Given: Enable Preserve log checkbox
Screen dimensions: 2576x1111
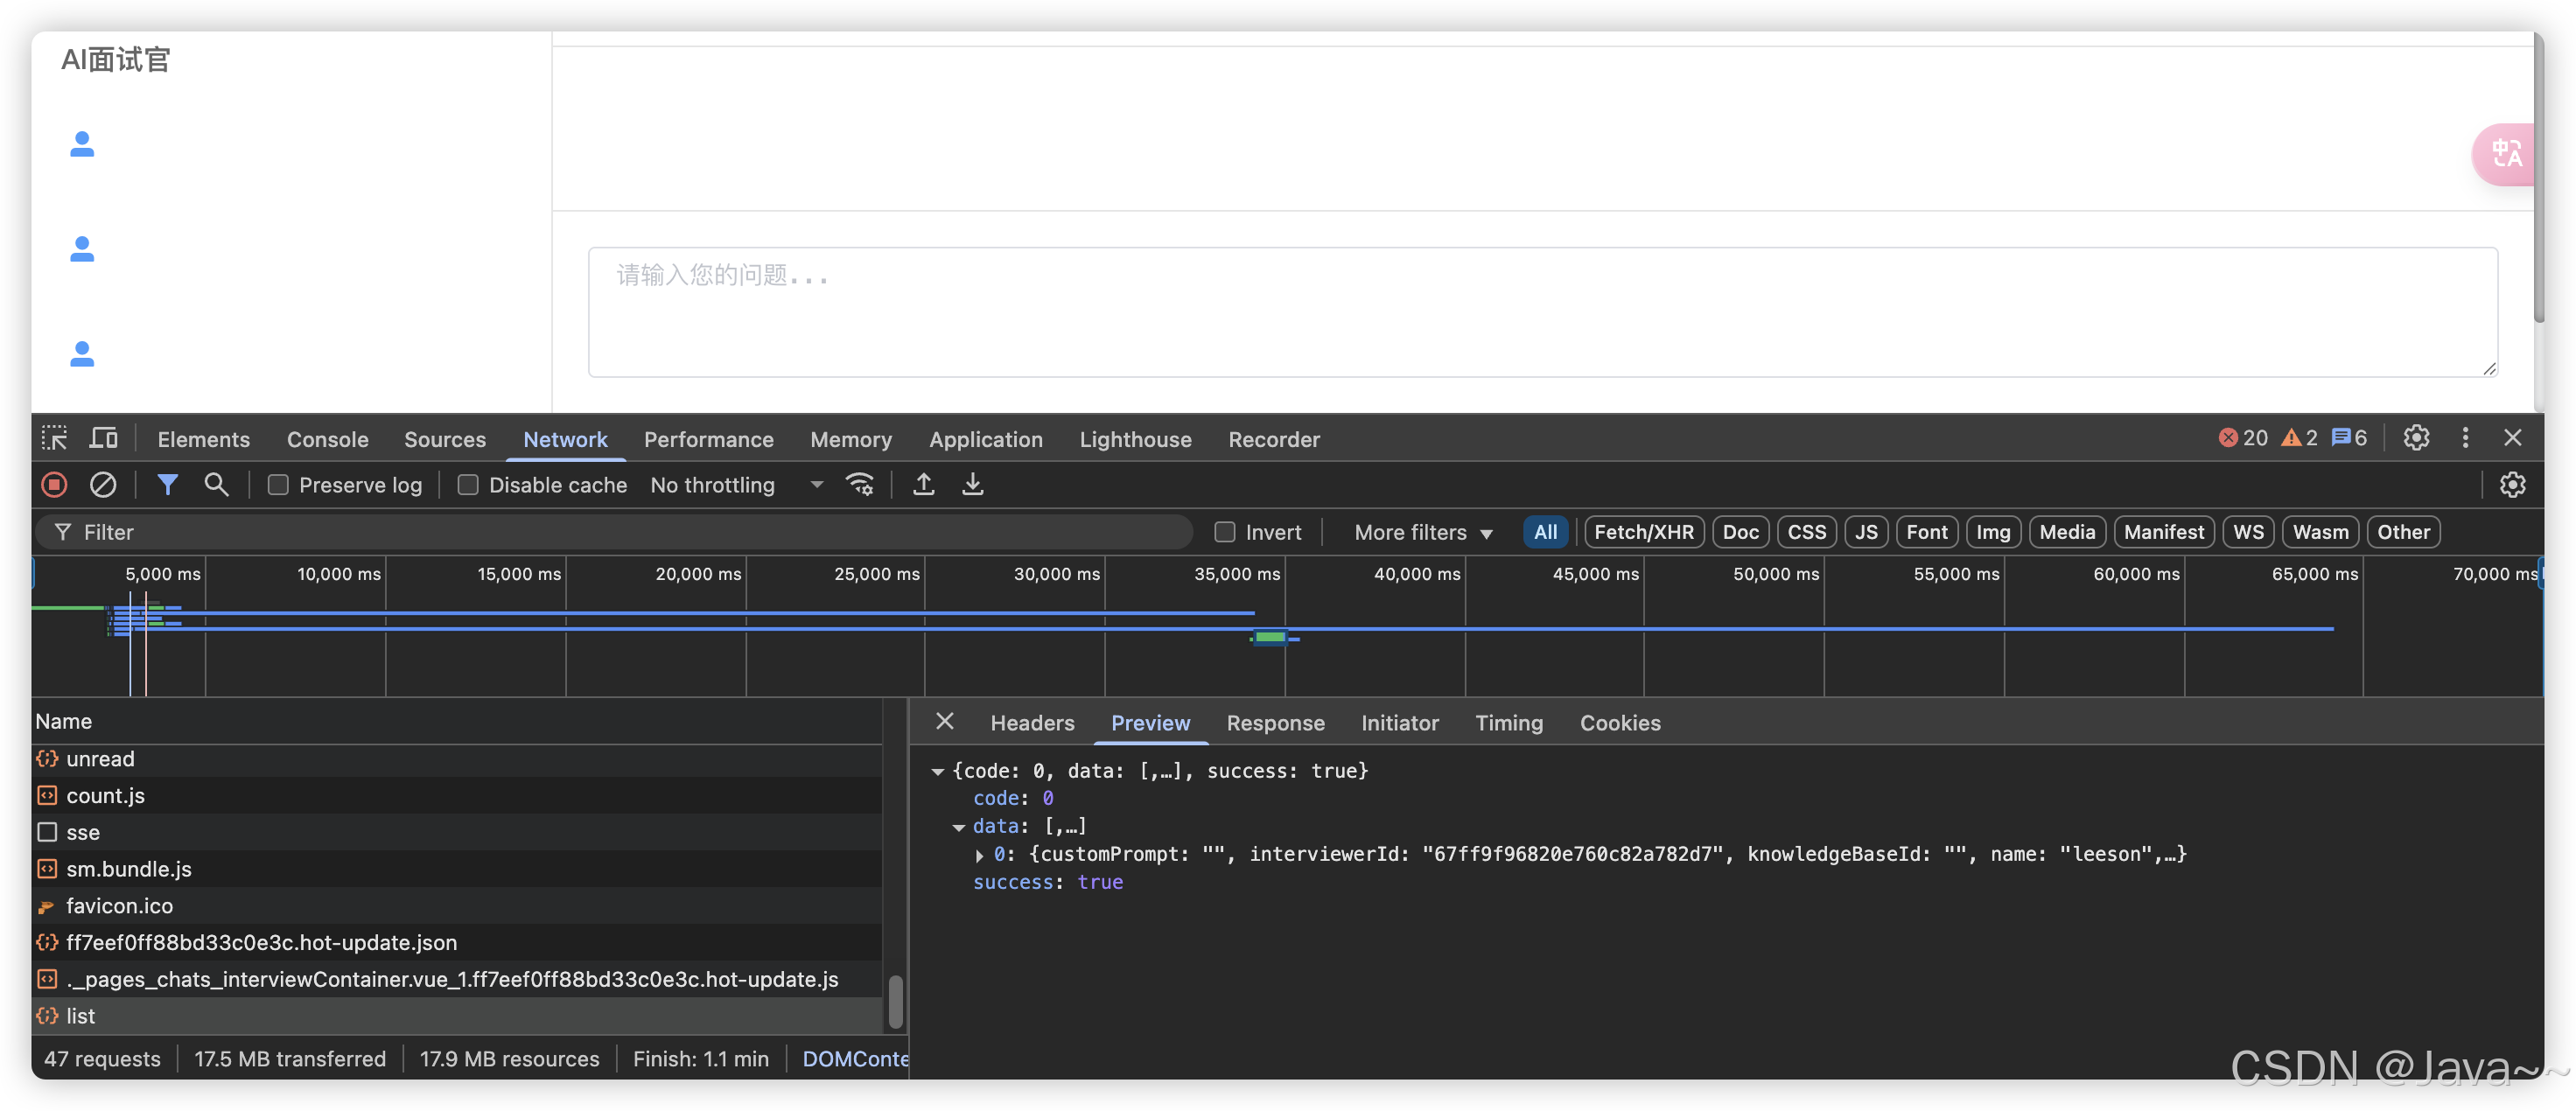Looking at the screenshot, I should (279, 485).
